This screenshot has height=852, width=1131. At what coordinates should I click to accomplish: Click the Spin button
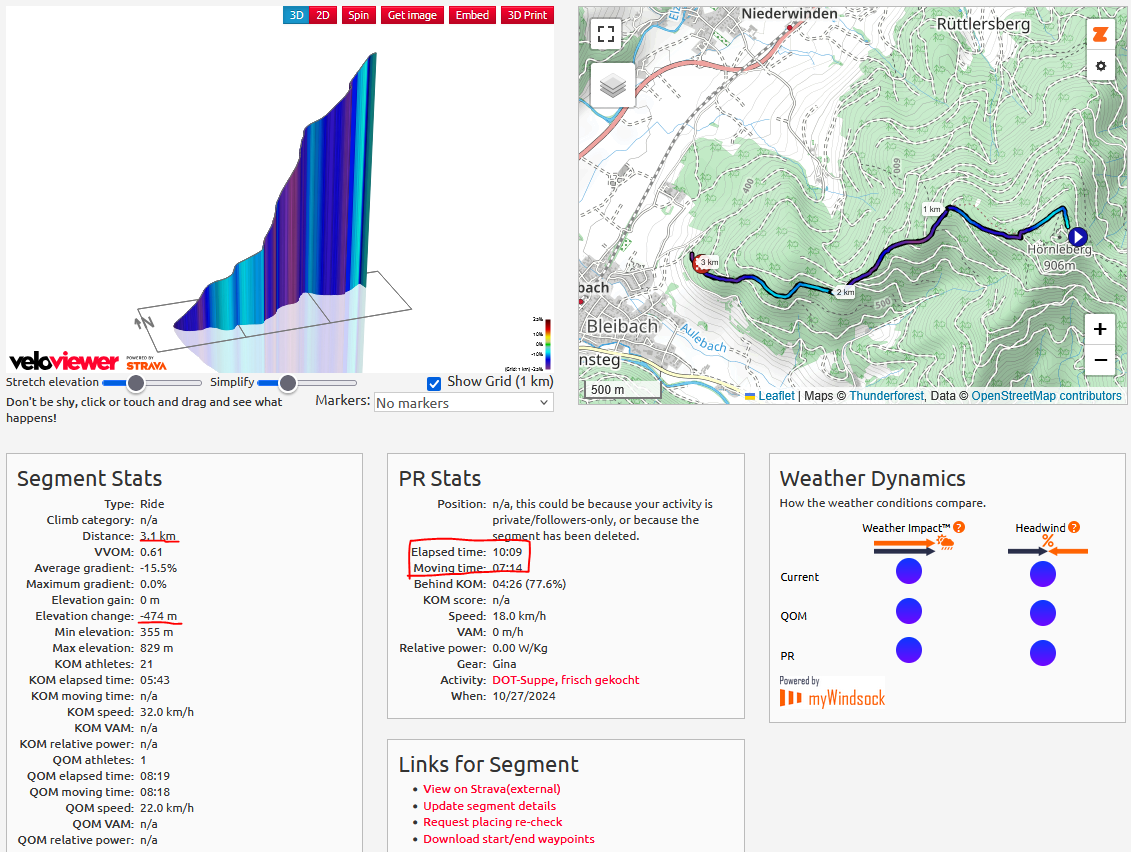357,15
